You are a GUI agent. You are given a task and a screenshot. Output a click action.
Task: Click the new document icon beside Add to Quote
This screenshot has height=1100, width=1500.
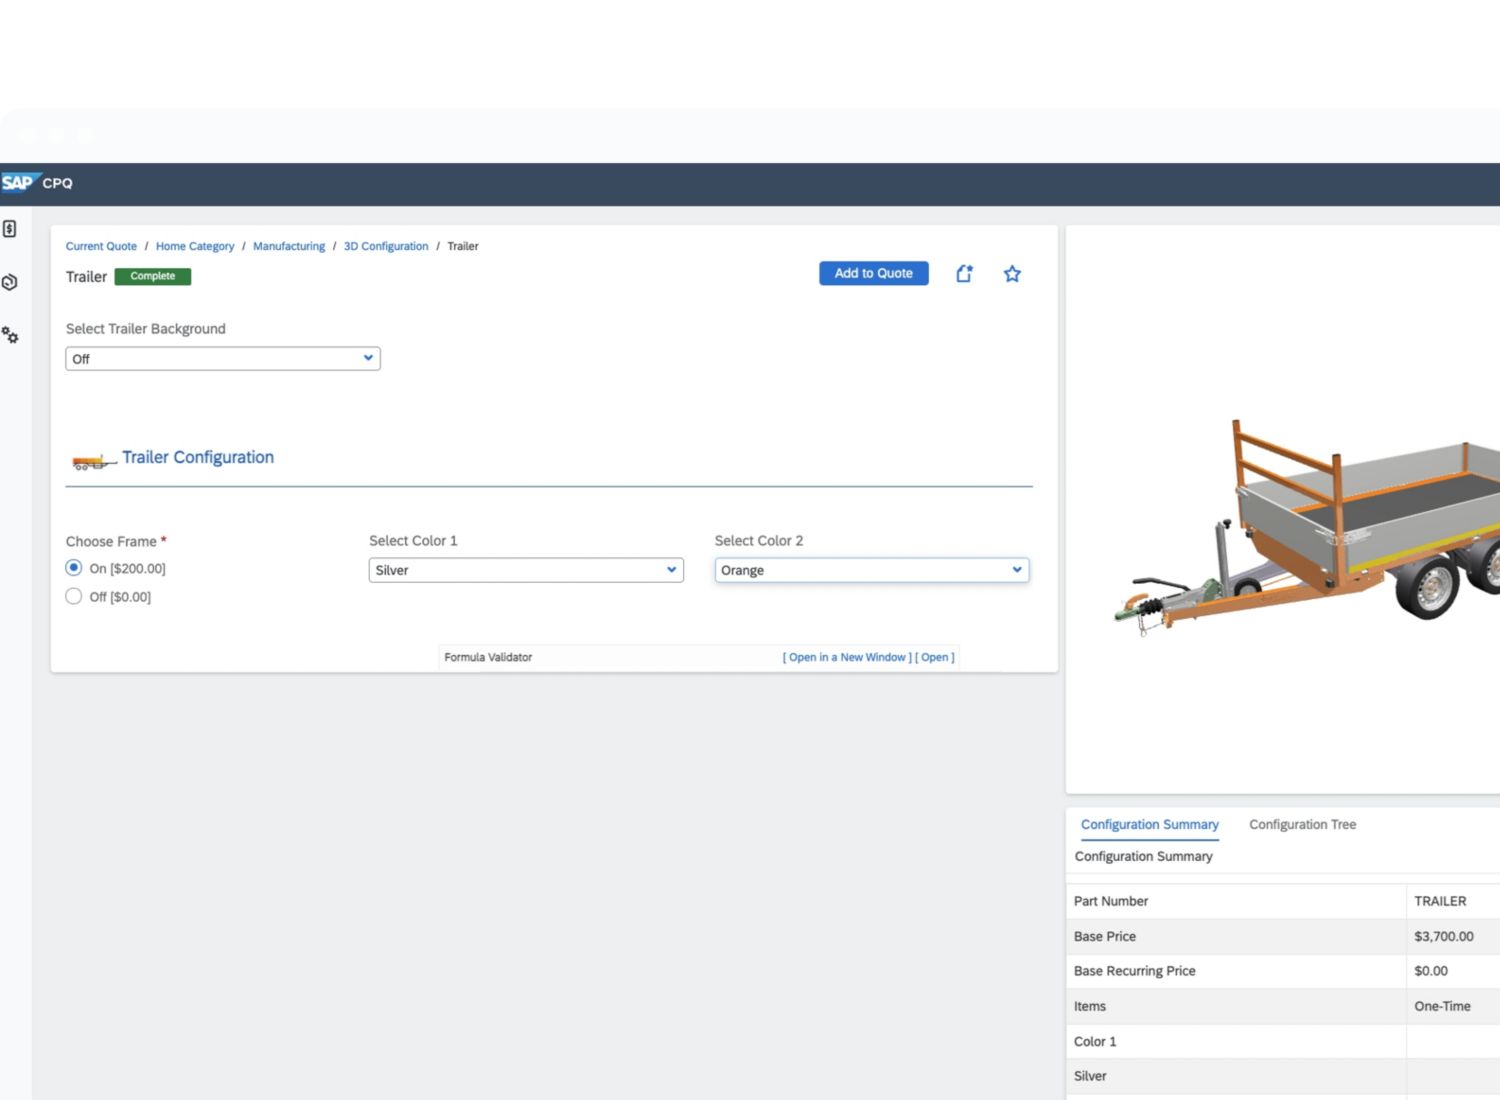click(x=964, y=274)
